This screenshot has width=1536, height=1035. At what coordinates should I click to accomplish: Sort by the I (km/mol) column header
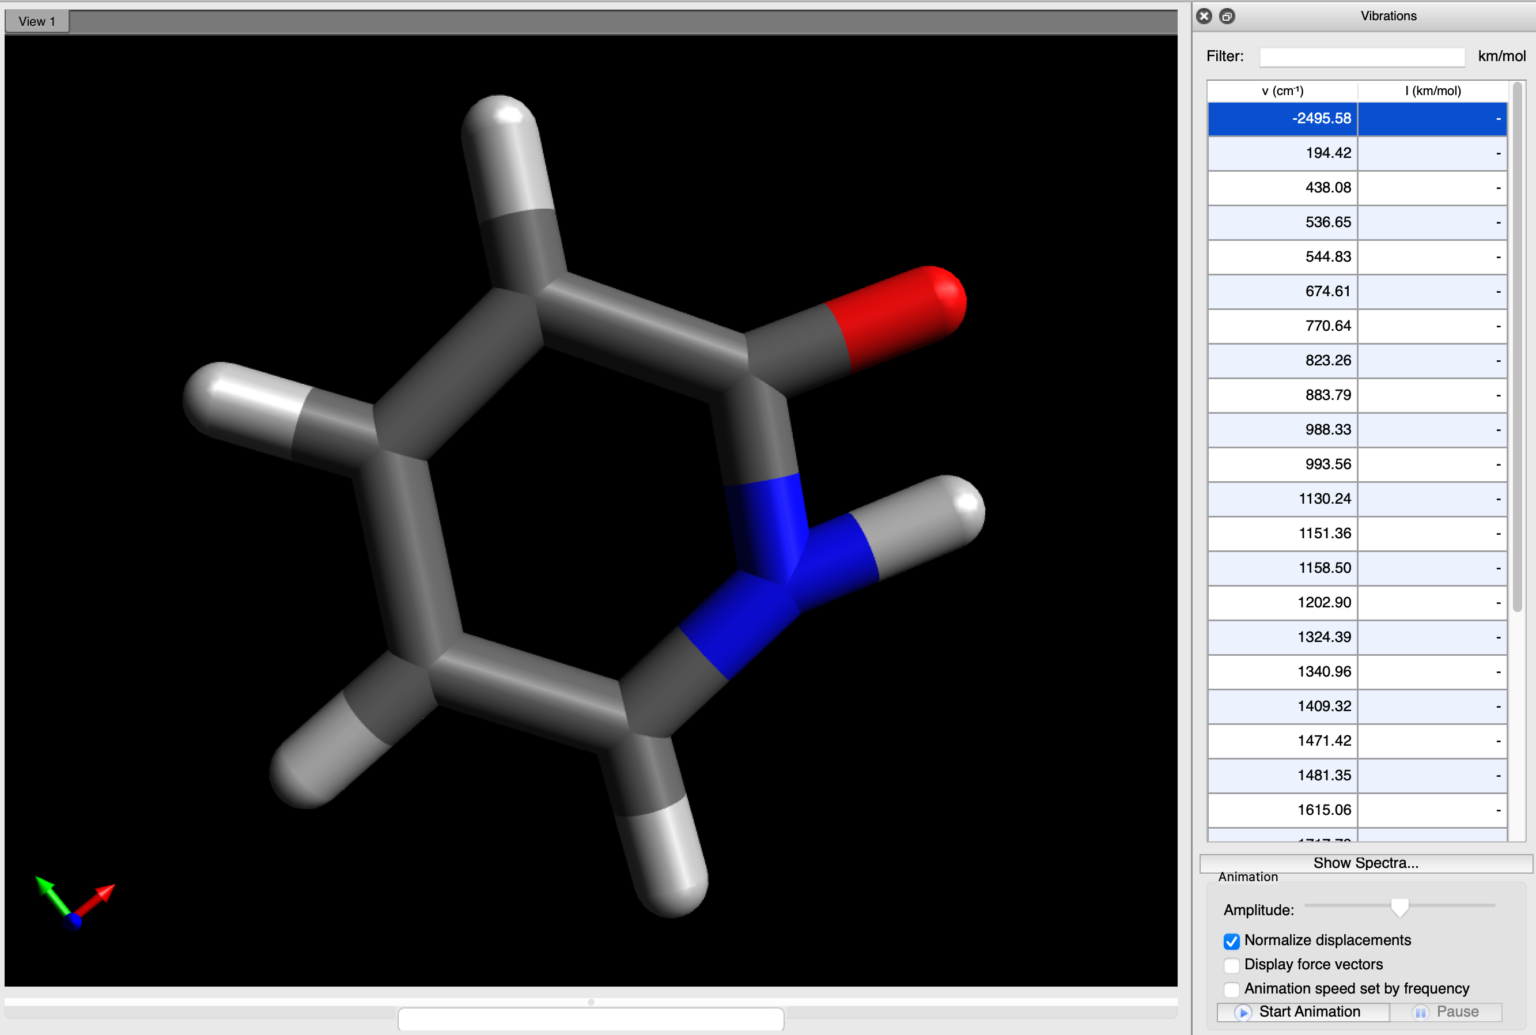1432,91
